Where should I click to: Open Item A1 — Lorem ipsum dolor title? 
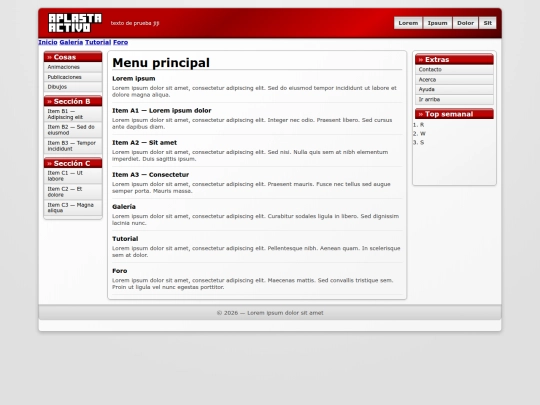click(162, 111)
